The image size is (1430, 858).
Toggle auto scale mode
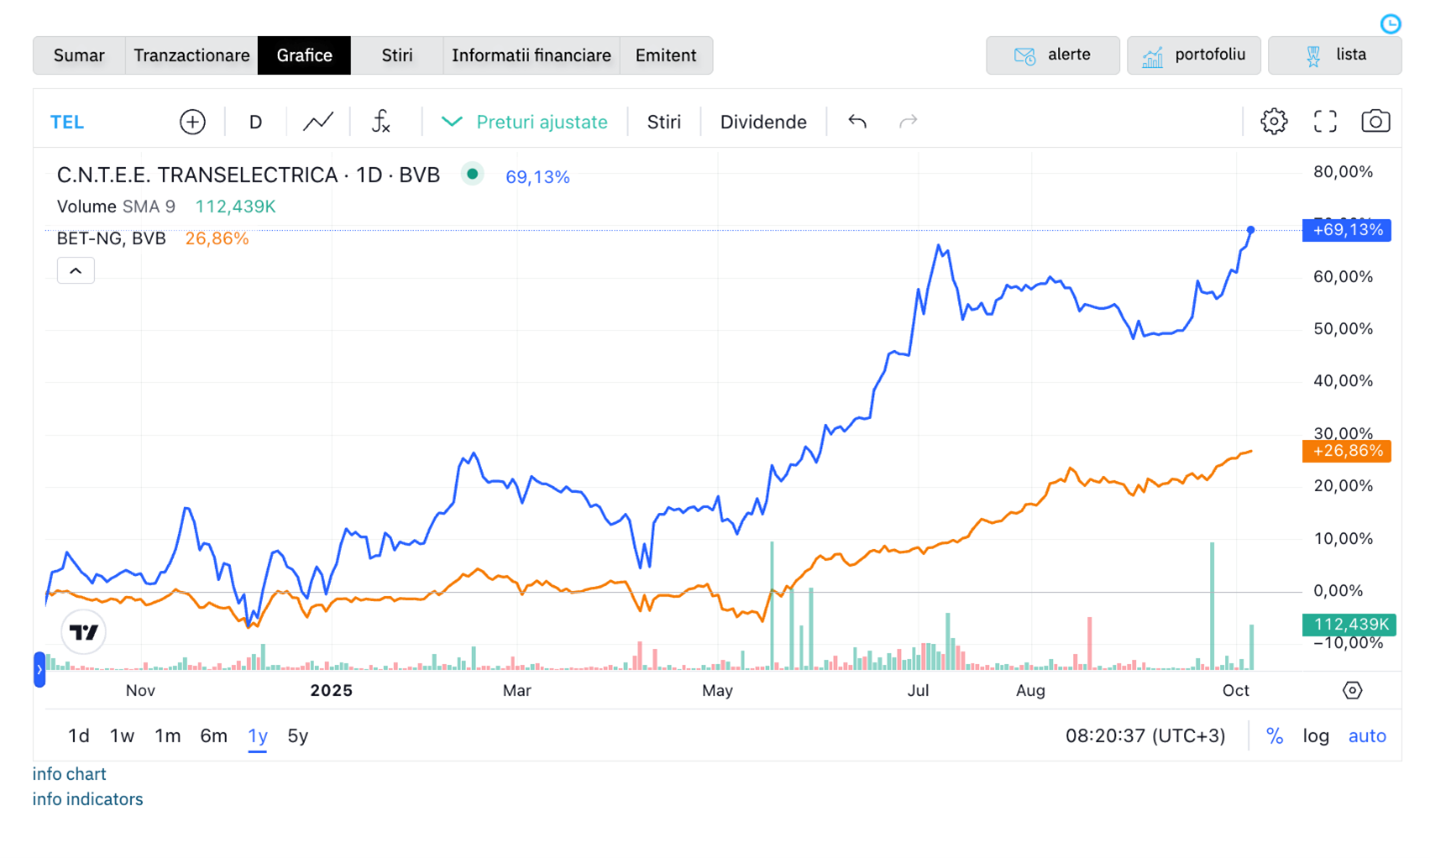[1366, 736]
